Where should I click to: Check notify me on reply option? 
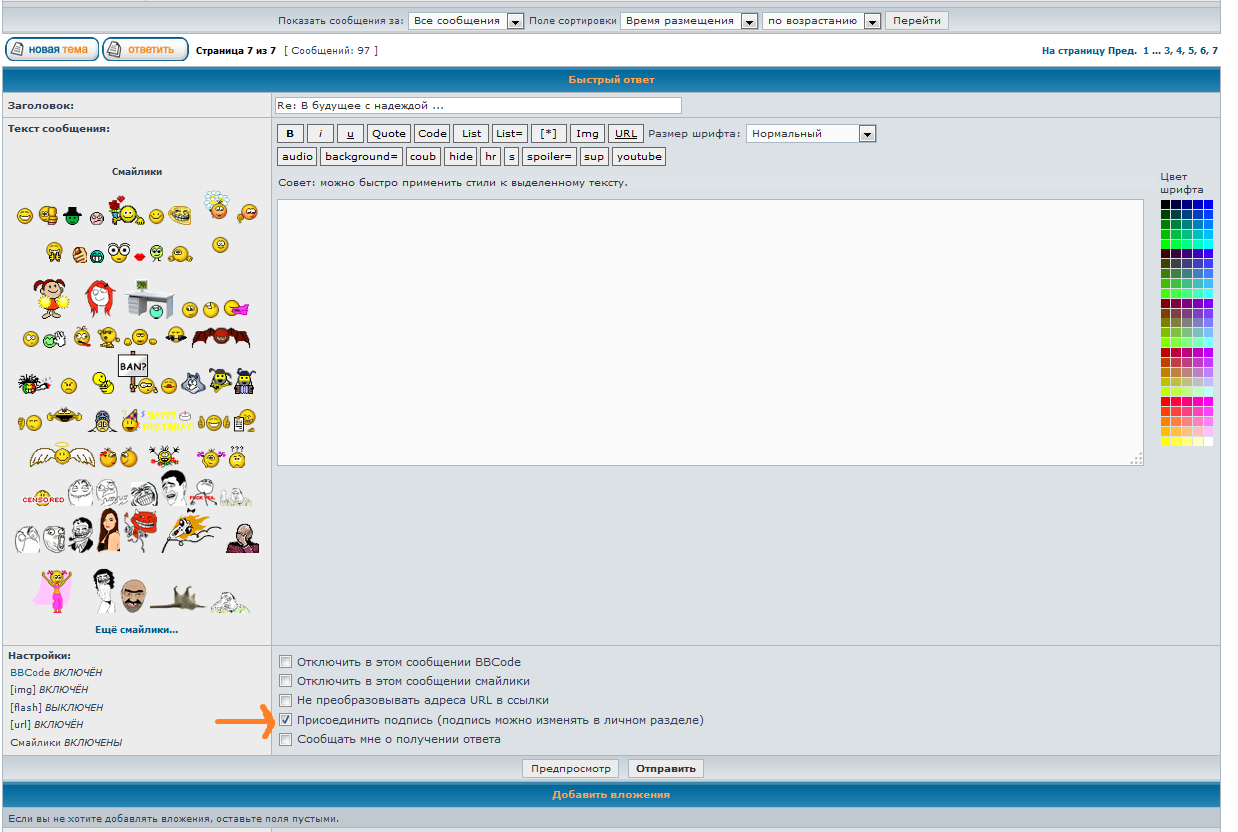click(x=286, y=740)
